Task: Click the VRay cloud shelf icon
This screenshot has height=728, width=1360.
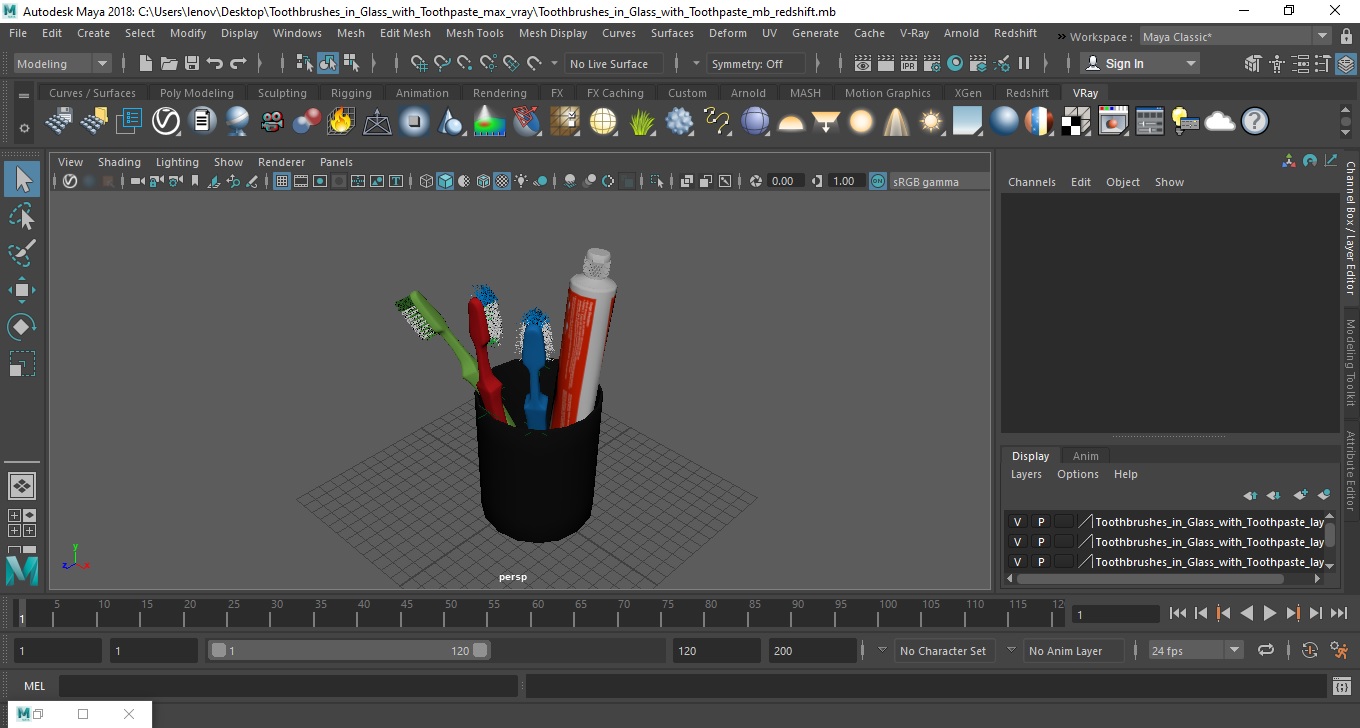Action: tap(1220, 122)
